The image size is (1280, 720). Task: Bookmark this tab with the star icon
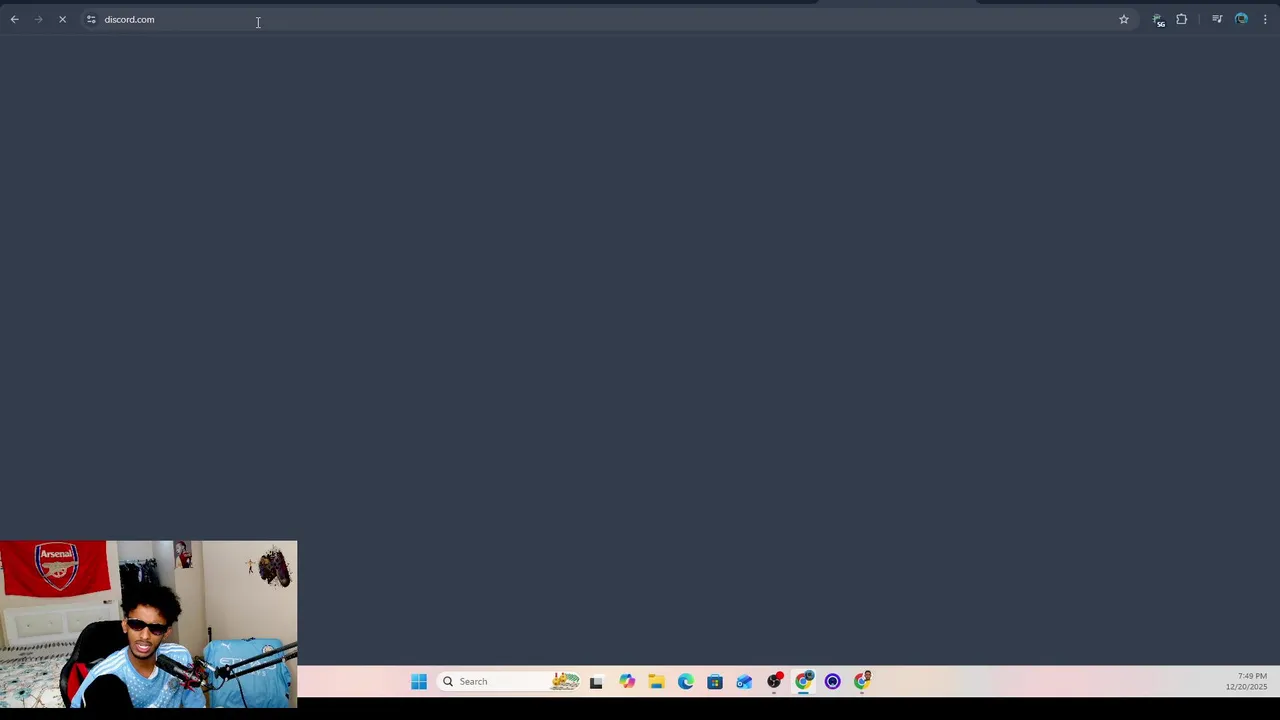1124,19
